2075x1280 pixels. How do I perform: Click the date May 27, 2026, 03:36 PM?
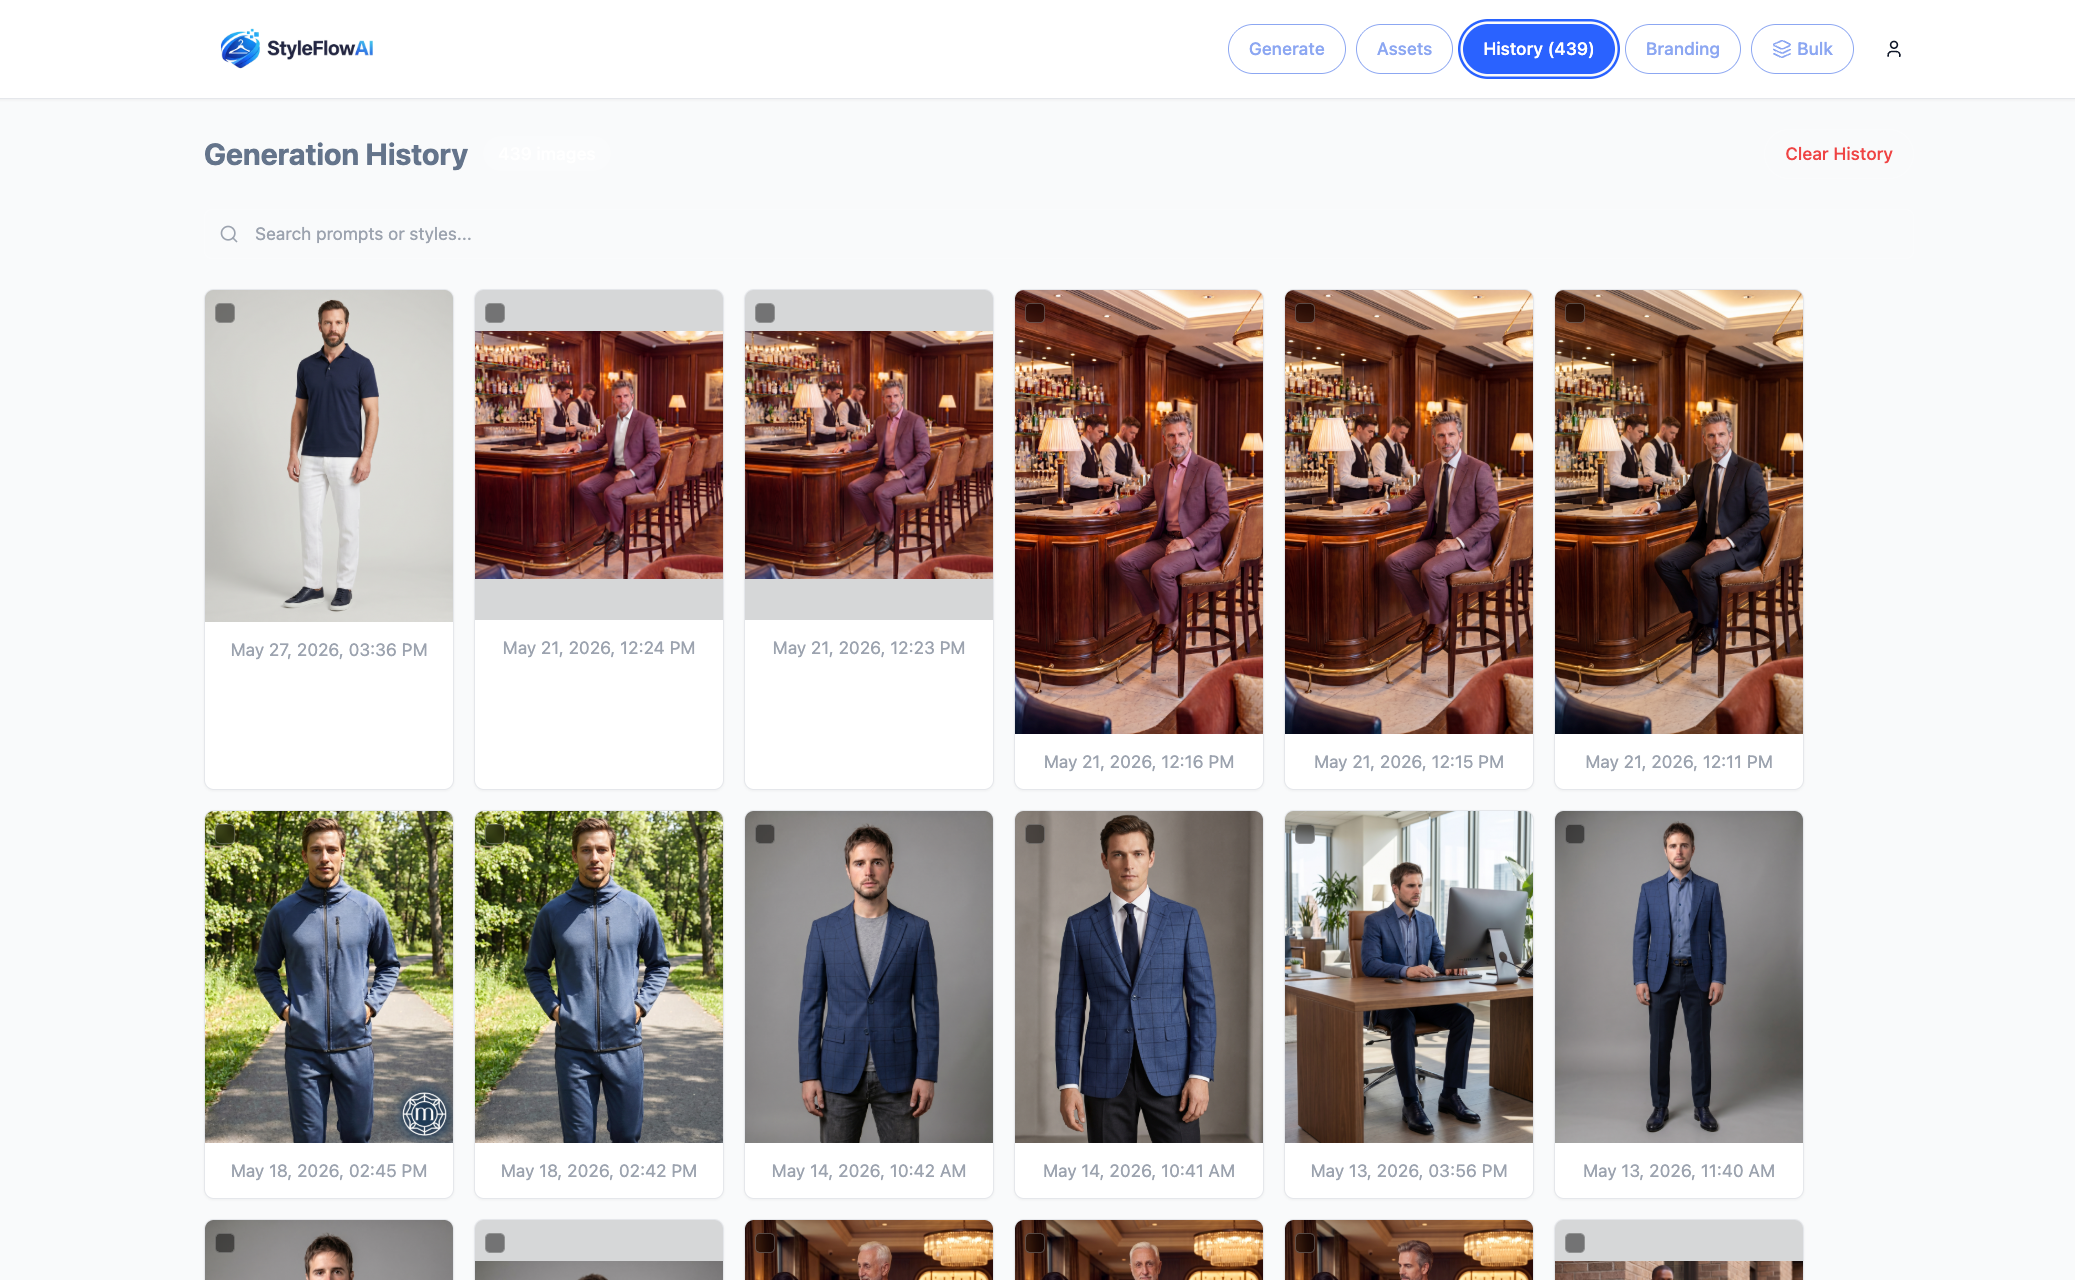point(329,650)
